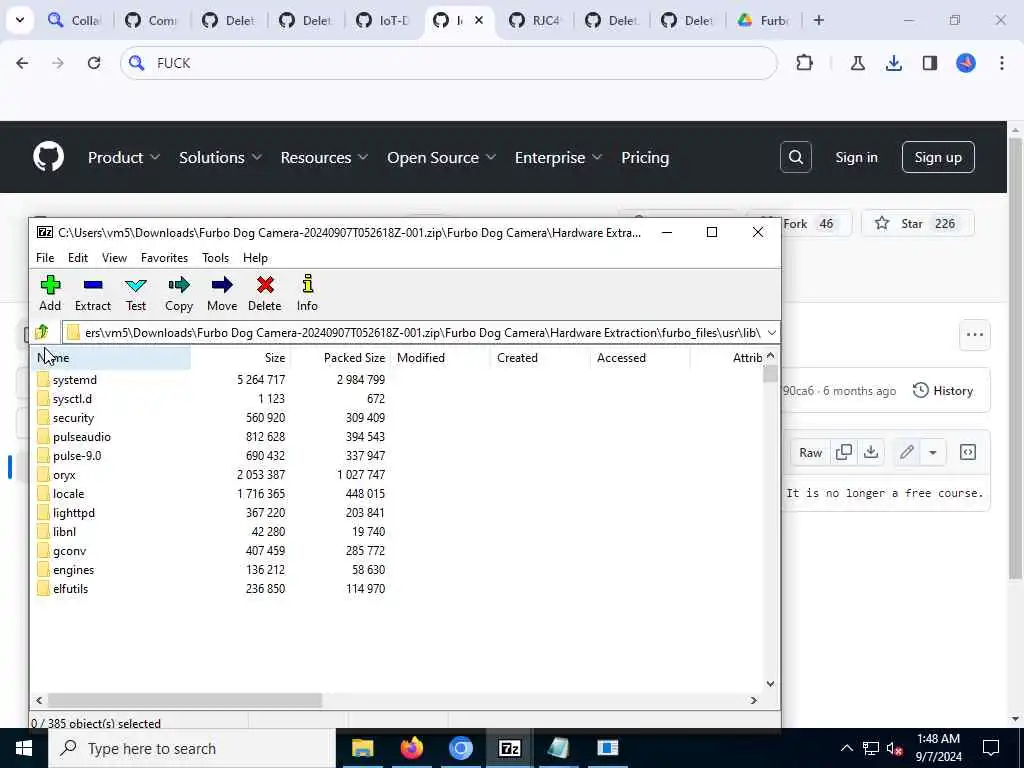Open the Tools menu in 7-Zip
The height and width of the screenshot is (768, 1024).
[x=216, y=257]
